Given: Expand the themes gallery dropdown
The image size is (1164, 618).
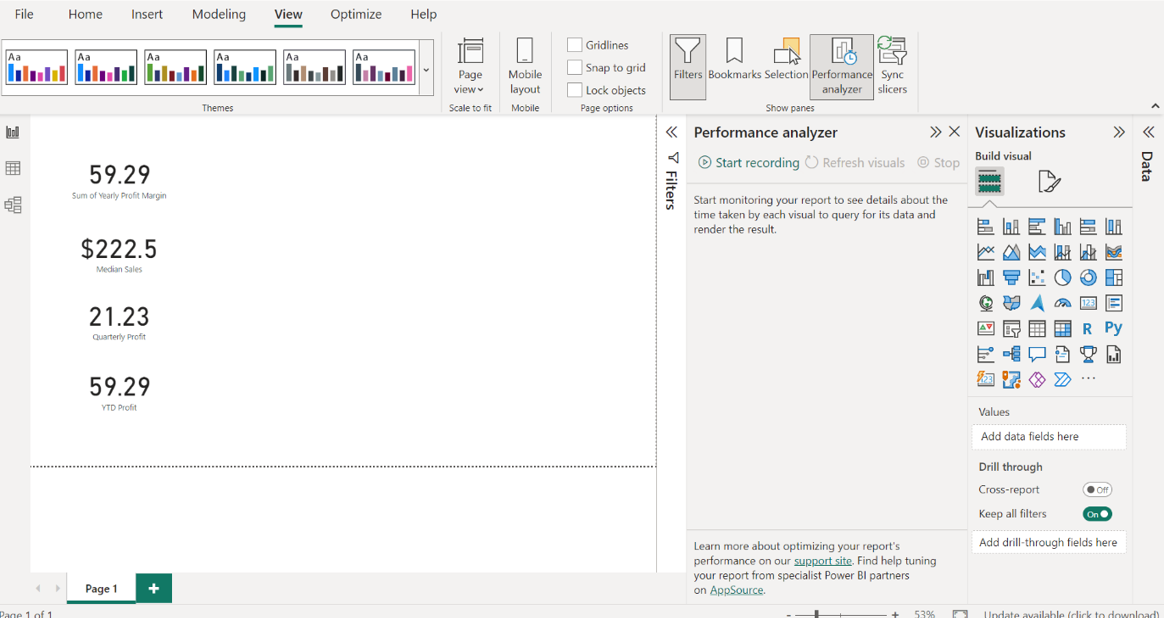Looking at the screenshot, I should (x=426, y=70).
